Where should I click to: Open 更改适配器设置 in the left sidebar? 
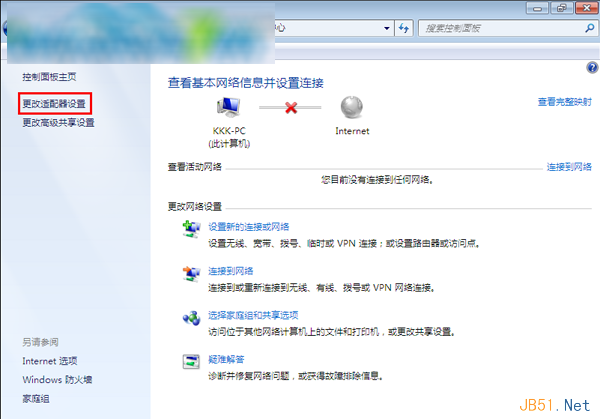[57, 103]
